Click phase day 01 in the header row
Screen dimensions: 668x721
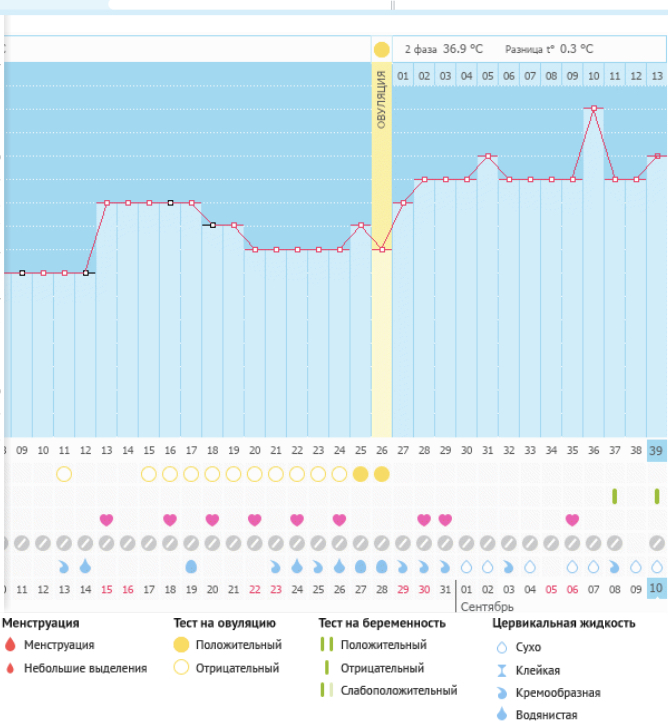point(402,76)
